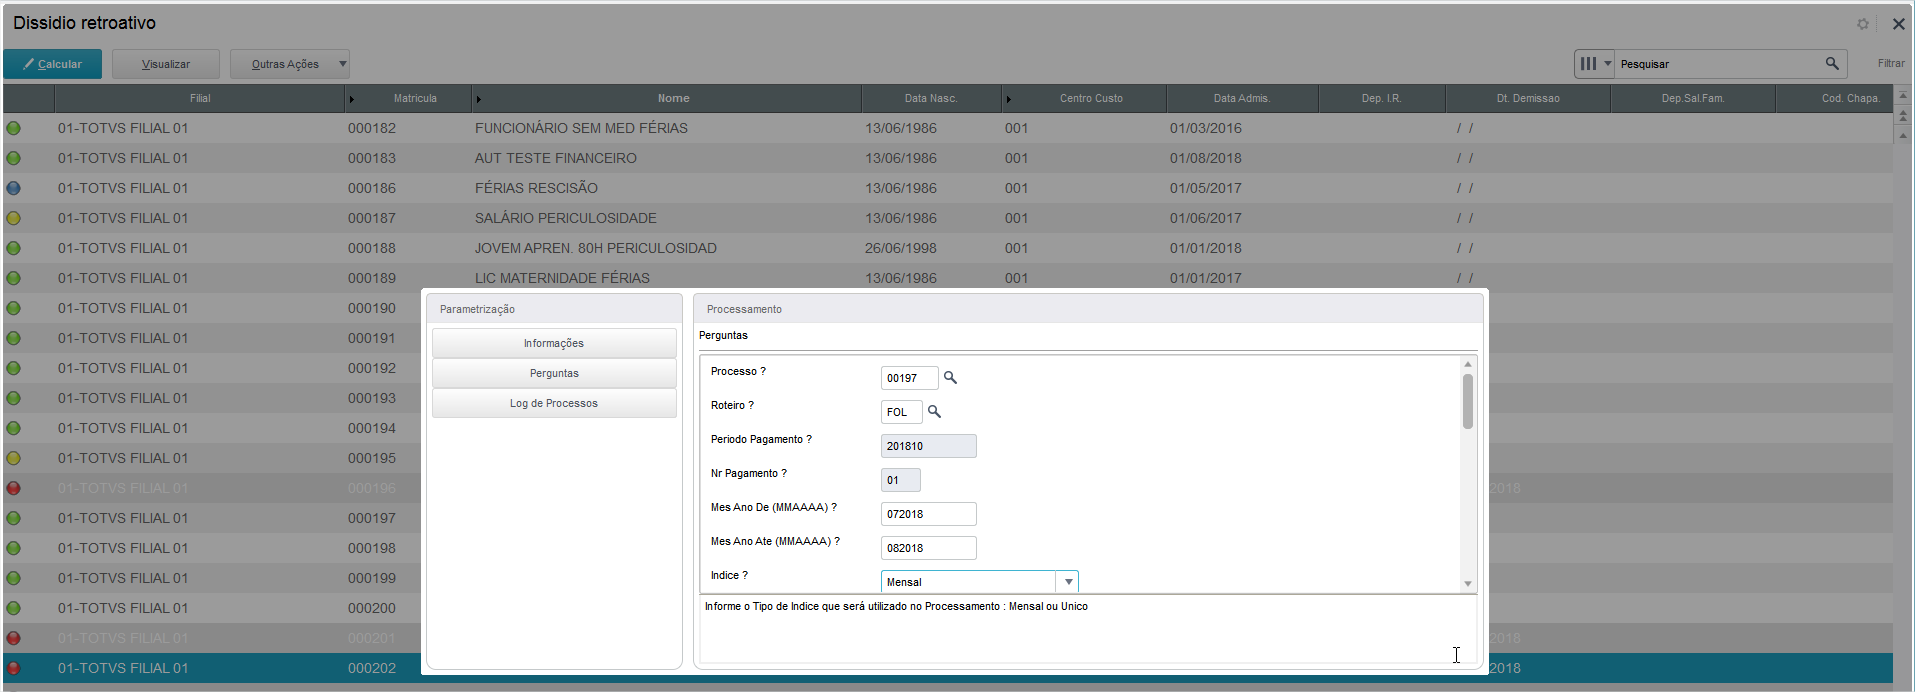Open the Indice dropdown showing Mensal
The image size is (1915, 692).
979,582
